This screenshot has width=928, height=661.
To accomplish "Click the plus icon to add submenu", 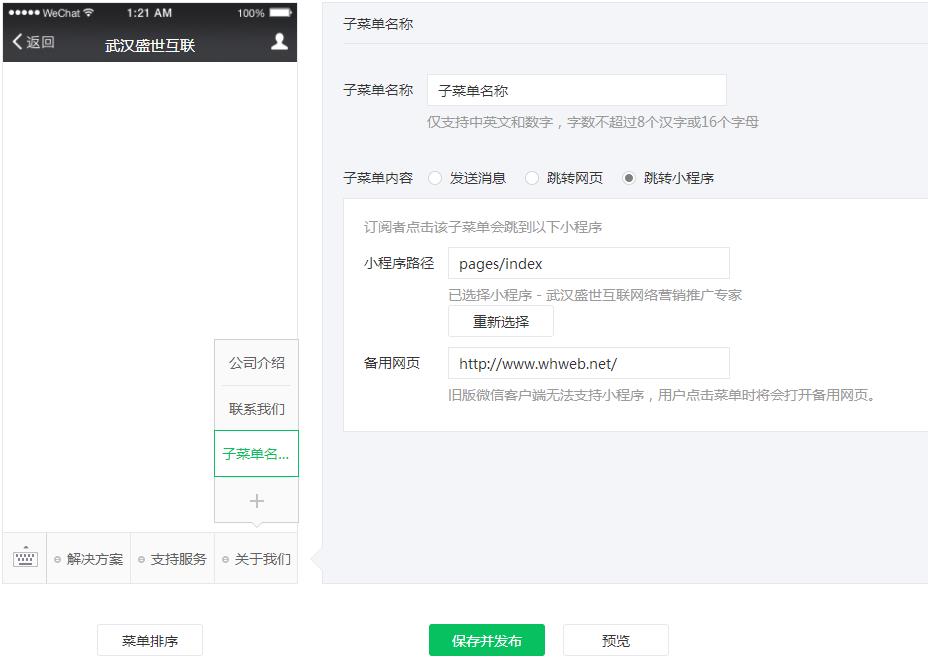I will click(256, 500).
